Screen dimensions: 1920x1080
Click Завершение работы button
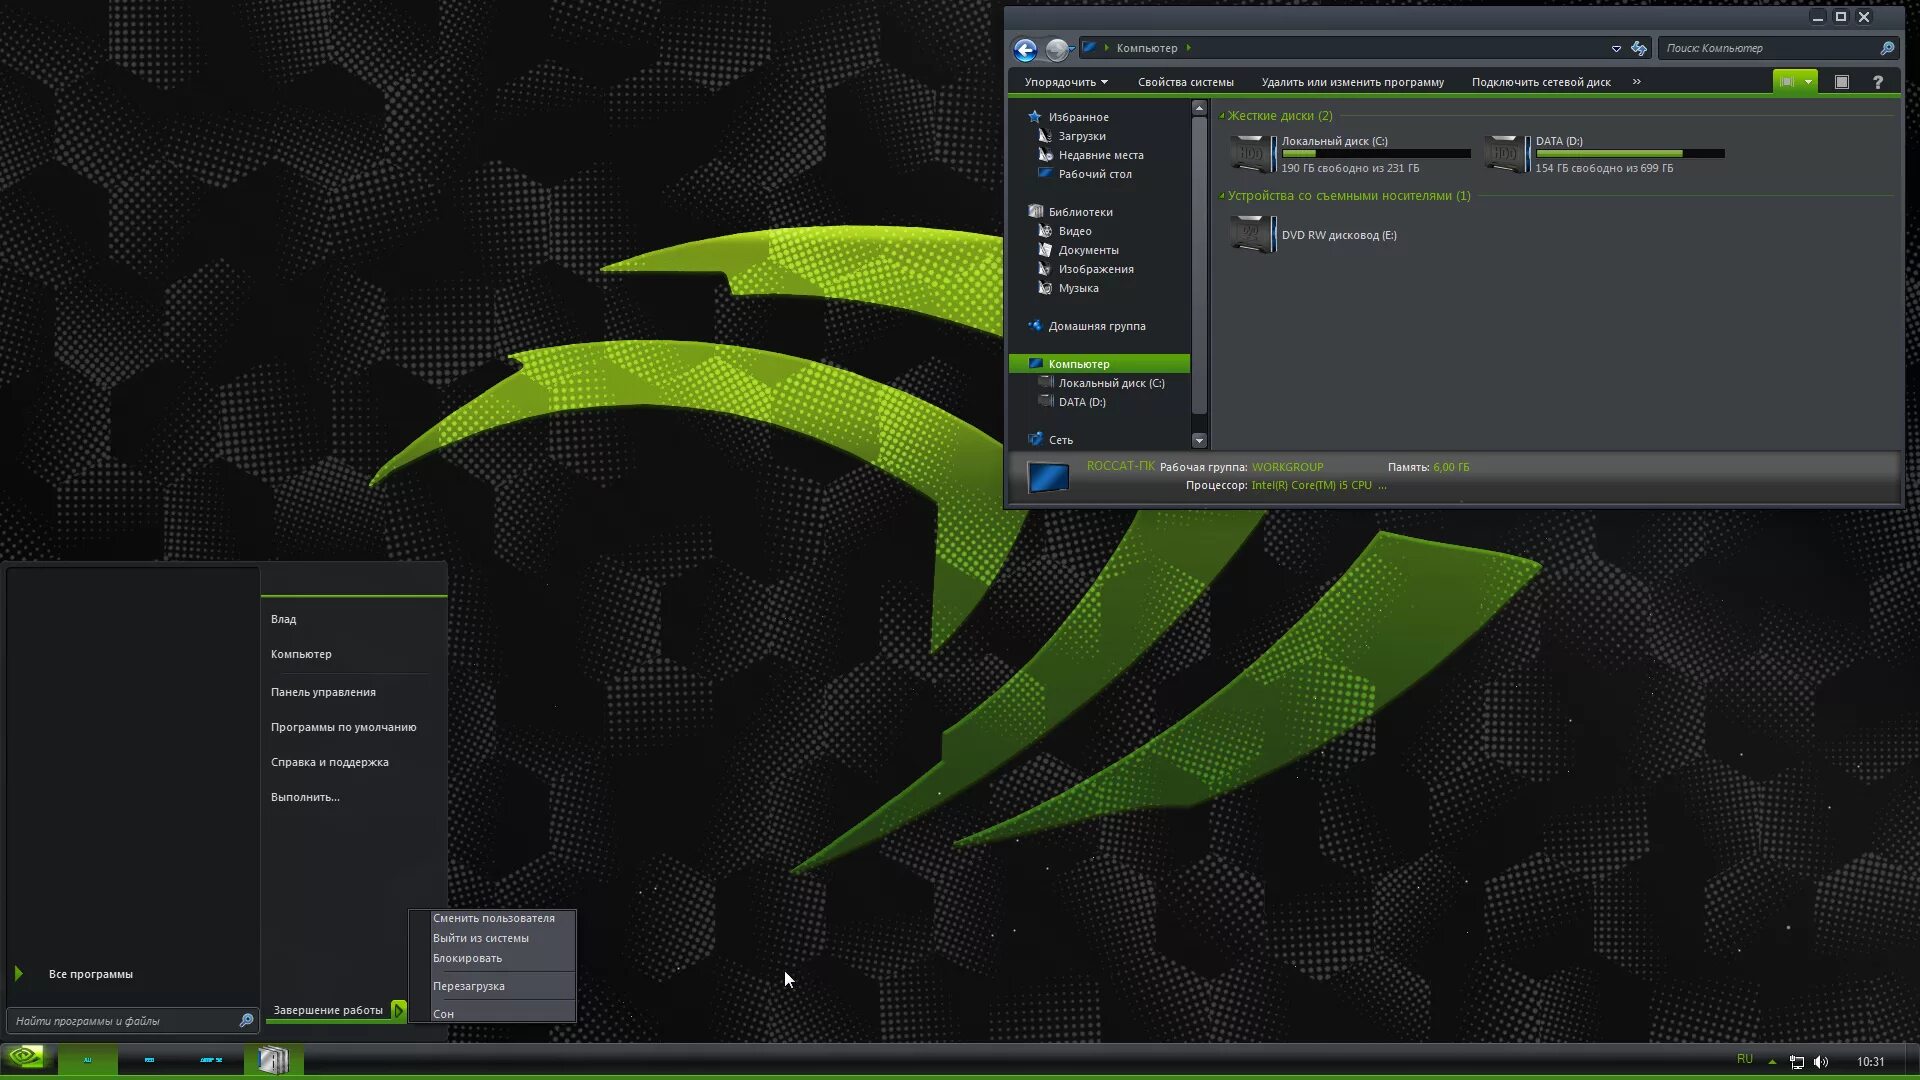[x=328, y=1010]
